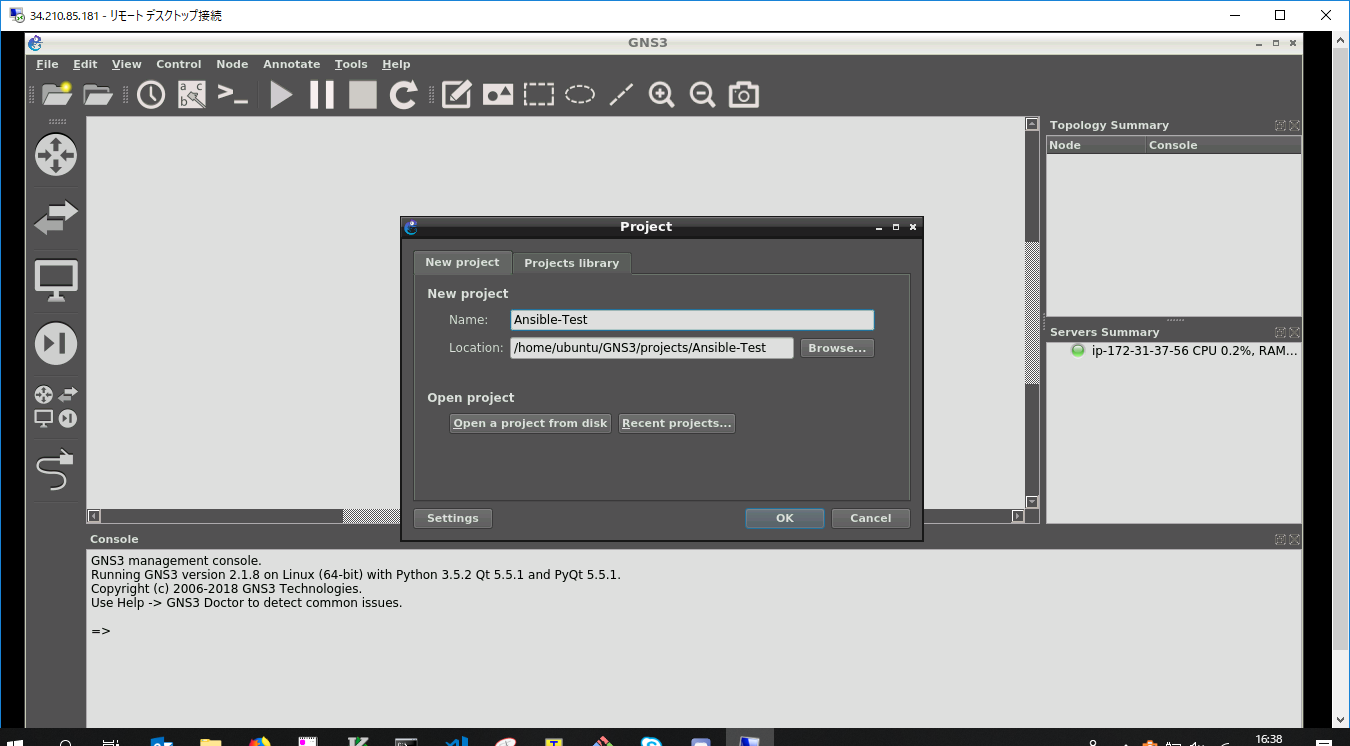Viewport: 1350px width, 746px height.
Task: Open a project with the open-folder toolbar icon
Action: pyautogui.click(x=98, y=94)
